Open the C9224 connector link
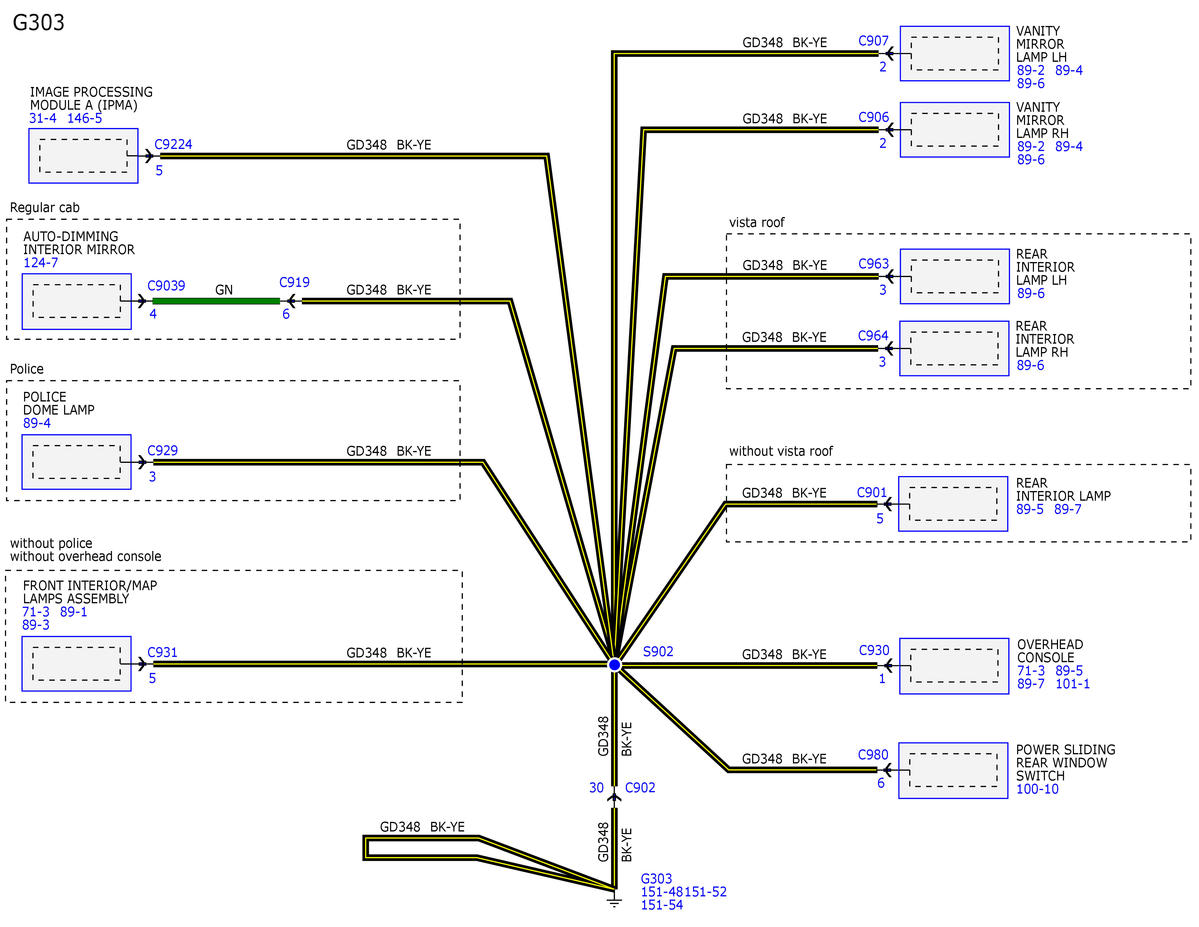This screenshot has width=1199, height=927. click(173, 144)
